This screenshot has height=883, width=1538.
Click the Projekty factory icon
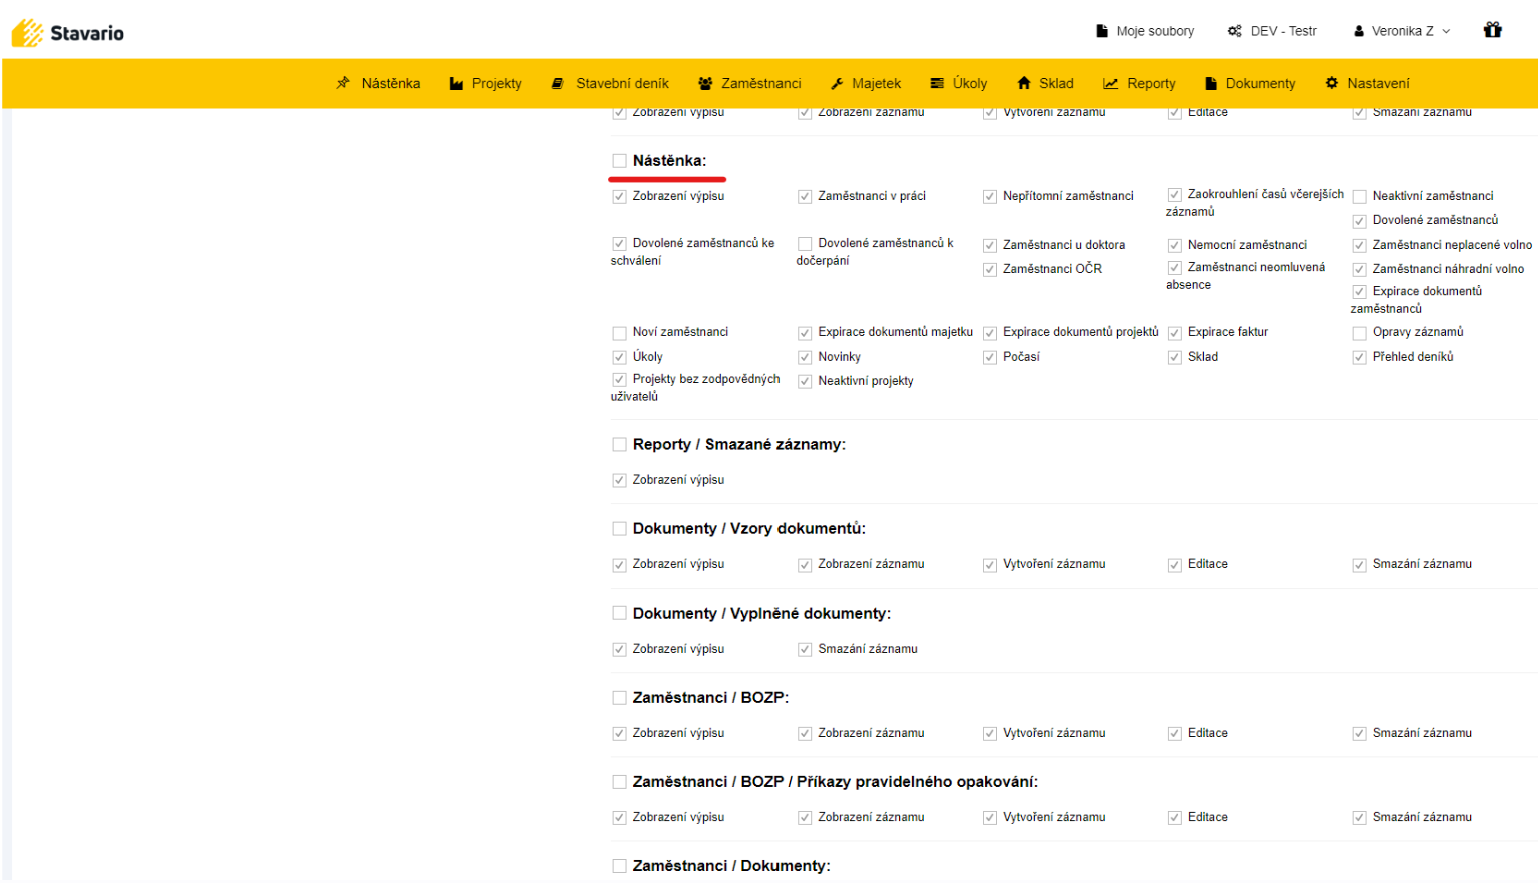point(456,84)
